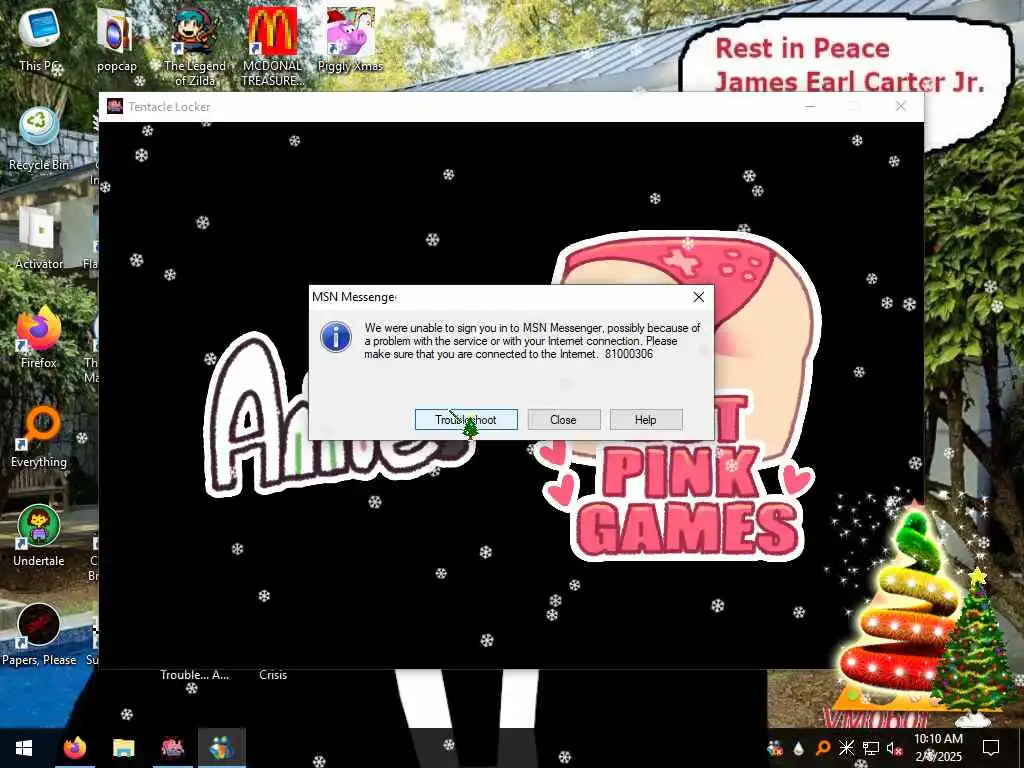Screen dimensions: 1024x768
Task: Open File Explorer from the taskbar
Action: pos(123,748)
